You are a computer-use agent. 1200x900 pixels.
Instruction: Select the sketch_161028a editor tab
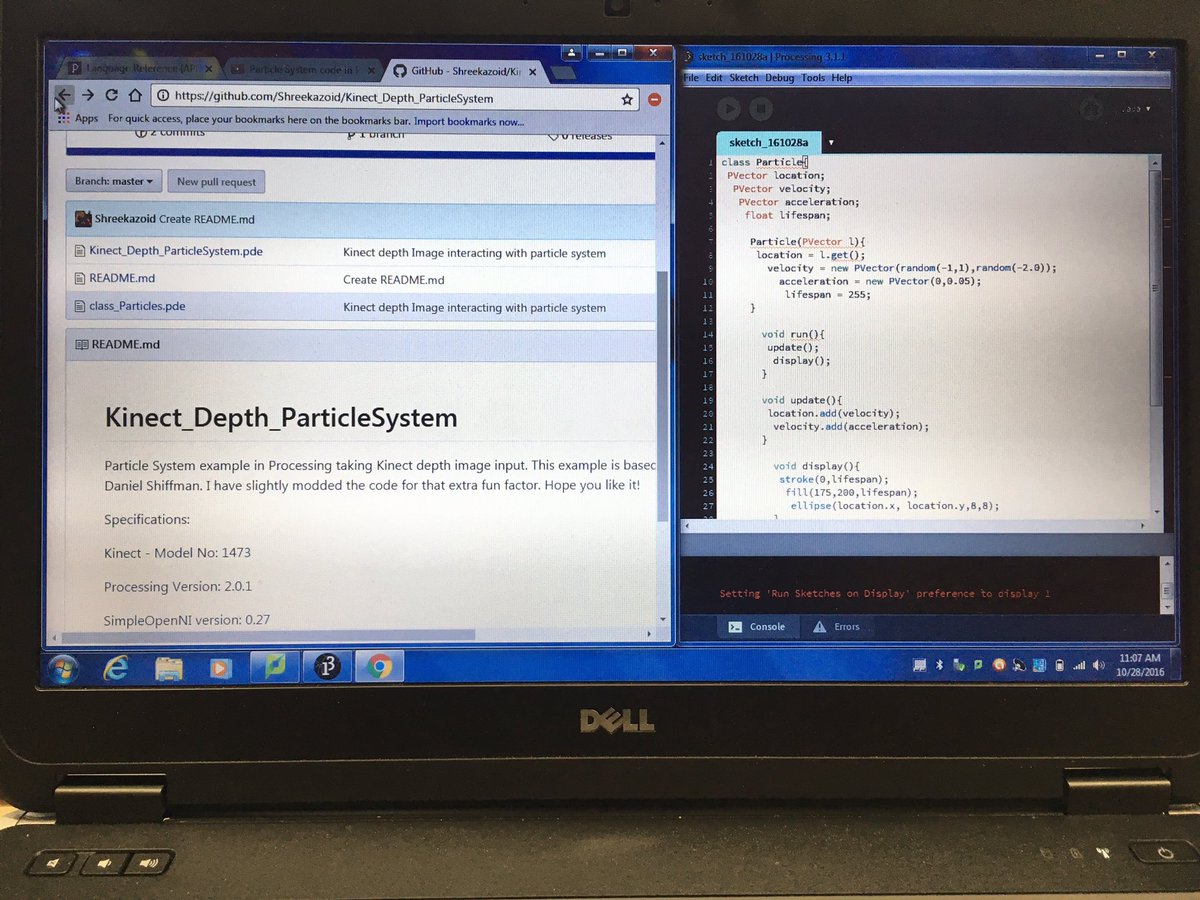(x=769, y=143)
